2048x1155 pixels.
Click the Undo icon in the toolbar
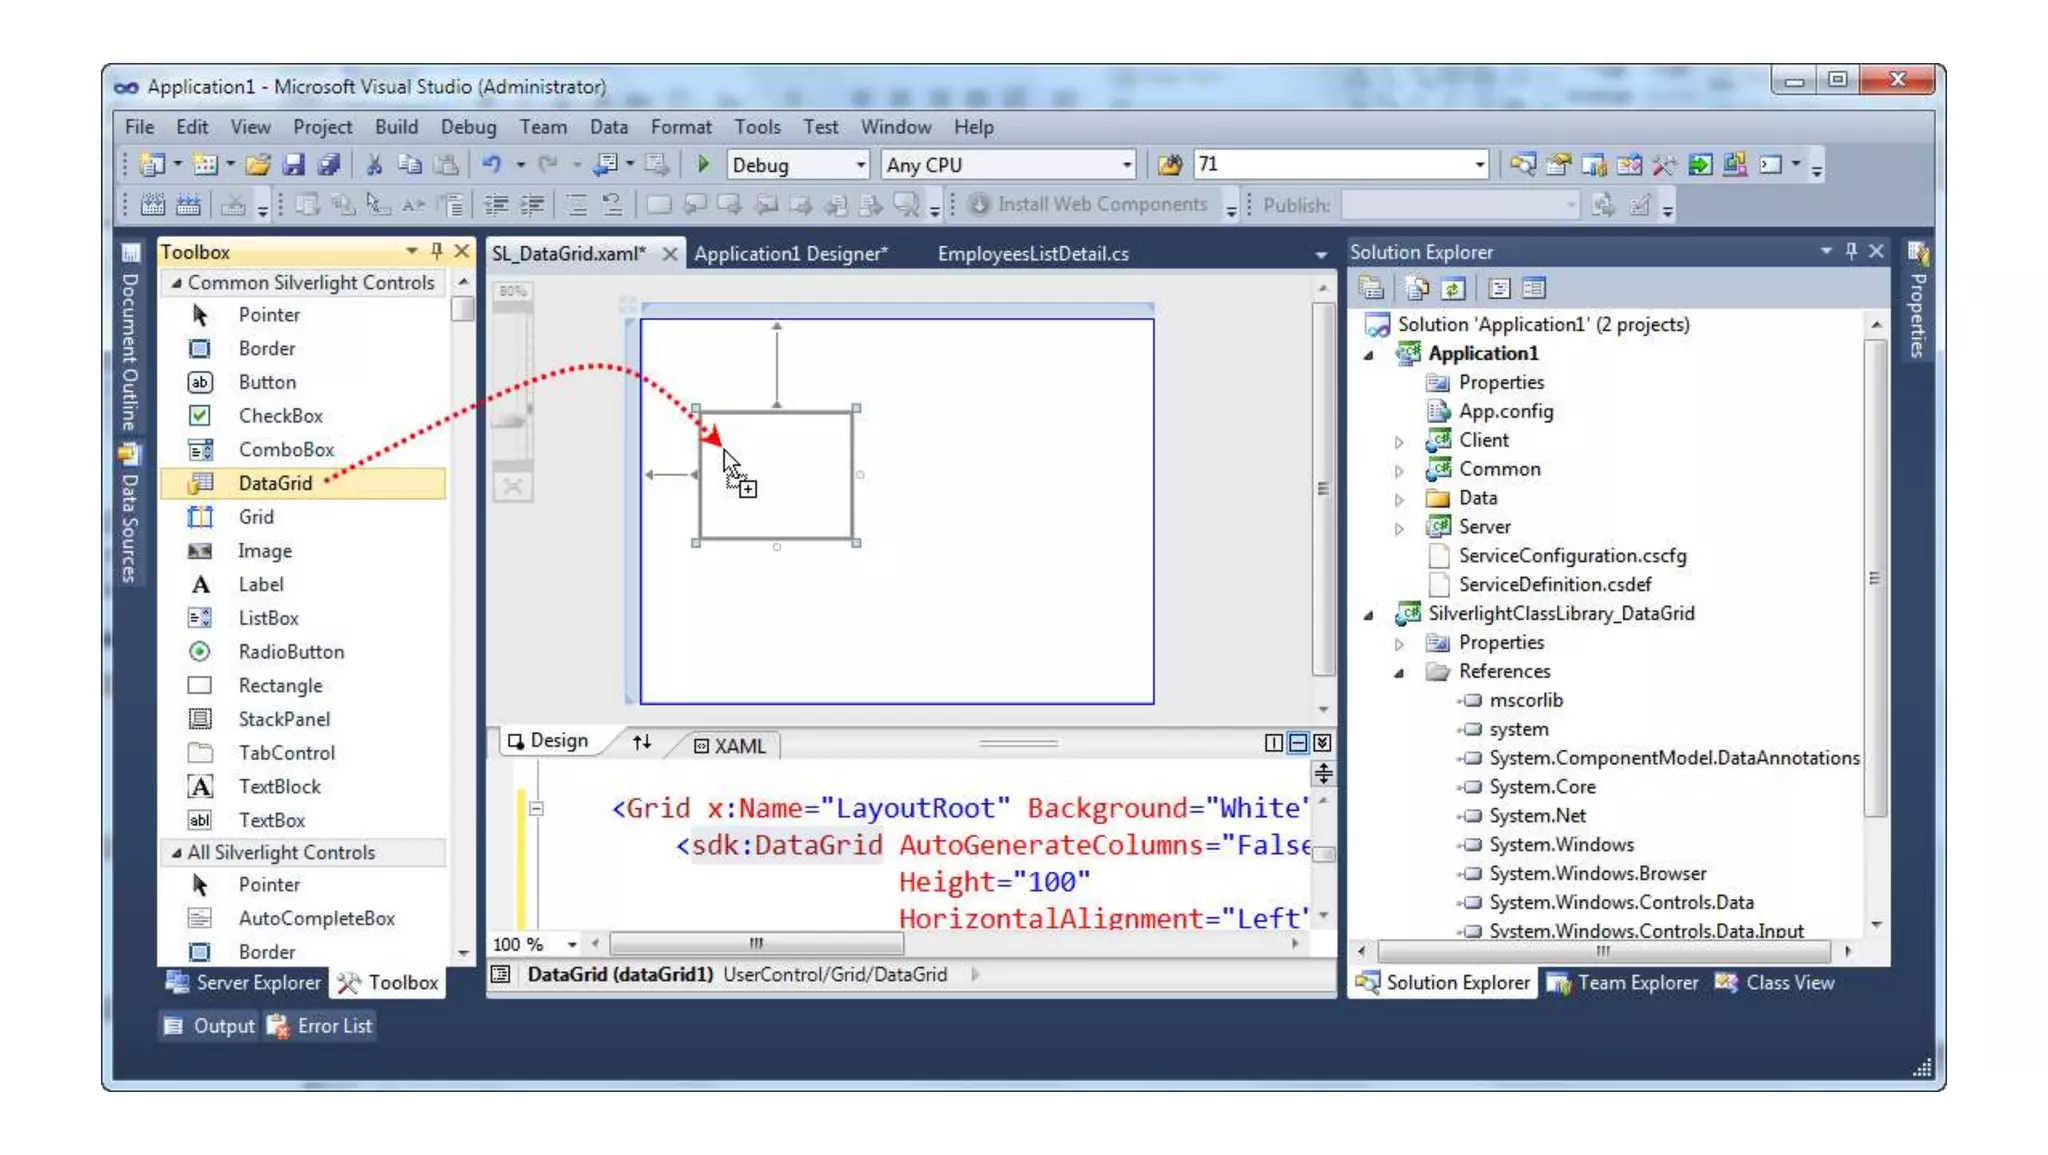click(491, 164)
